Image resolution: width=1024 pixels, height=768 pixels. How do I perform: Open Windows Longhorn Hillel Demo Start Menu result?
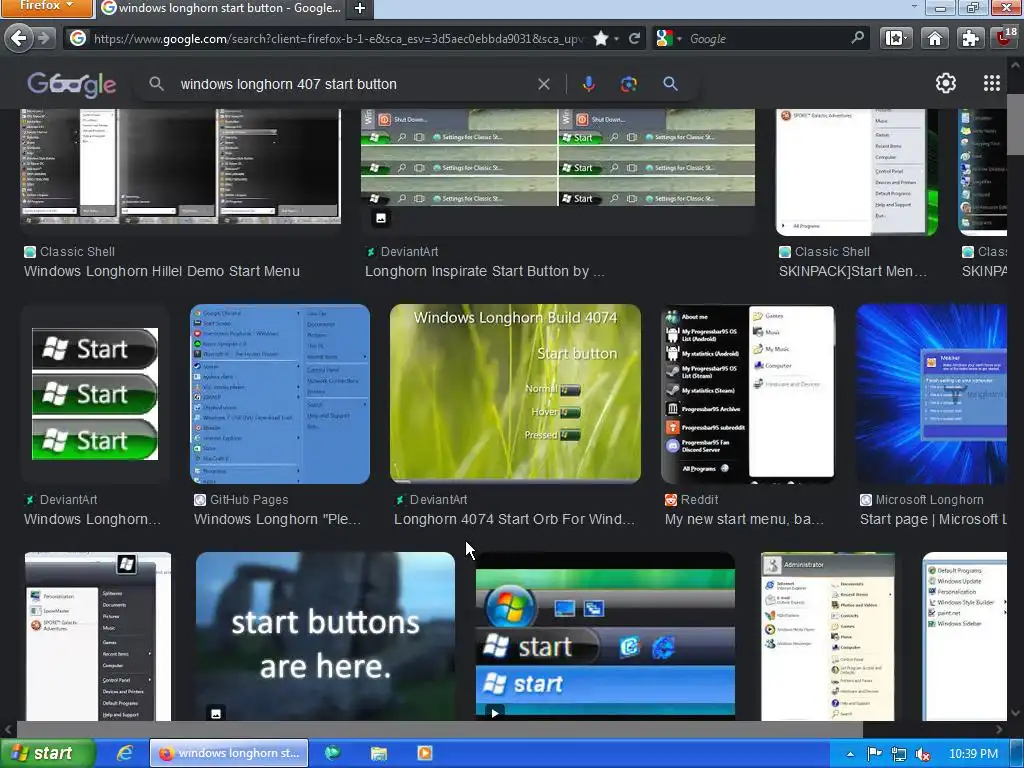pyautogui.click(x=162, y=271)
